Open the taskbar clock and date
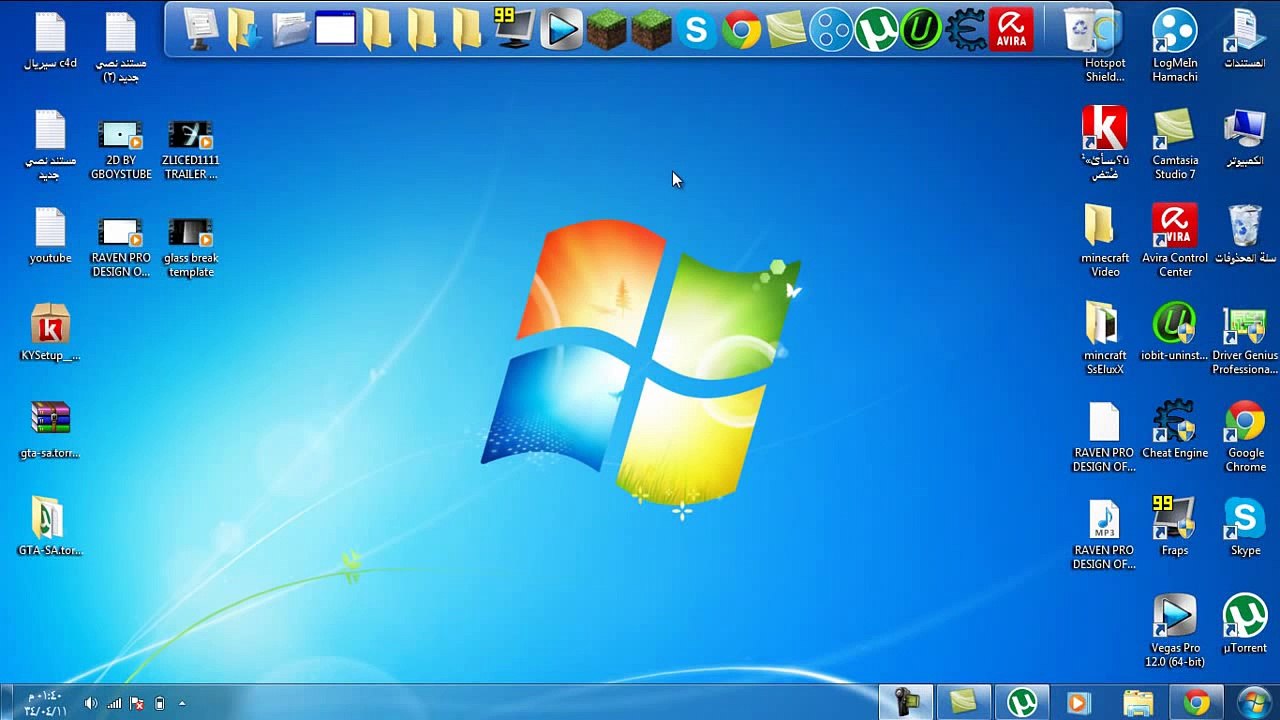The height and width of the screenshot is (720, 1280). pyautogui.click(x=46, y=703)
